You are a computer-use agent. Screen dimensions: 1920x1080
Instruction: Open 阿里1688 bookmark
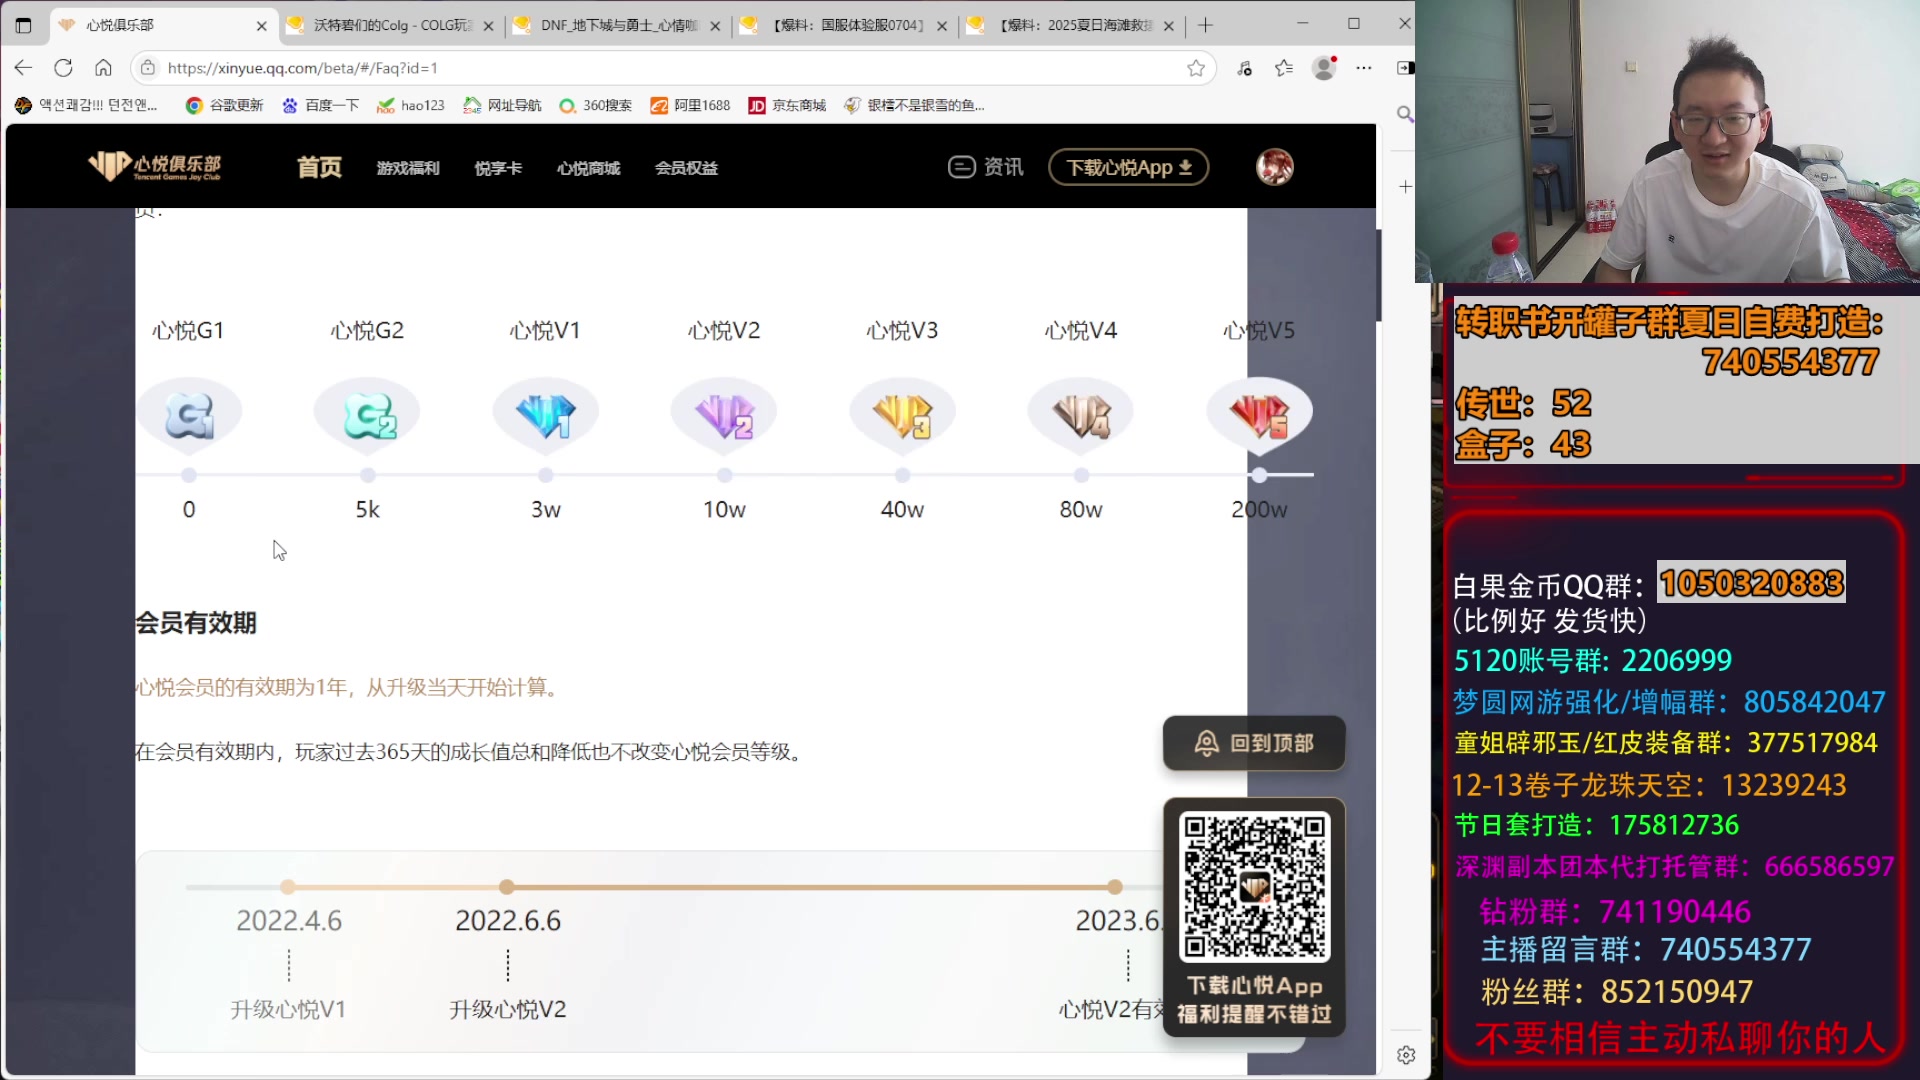click(691, 105)
